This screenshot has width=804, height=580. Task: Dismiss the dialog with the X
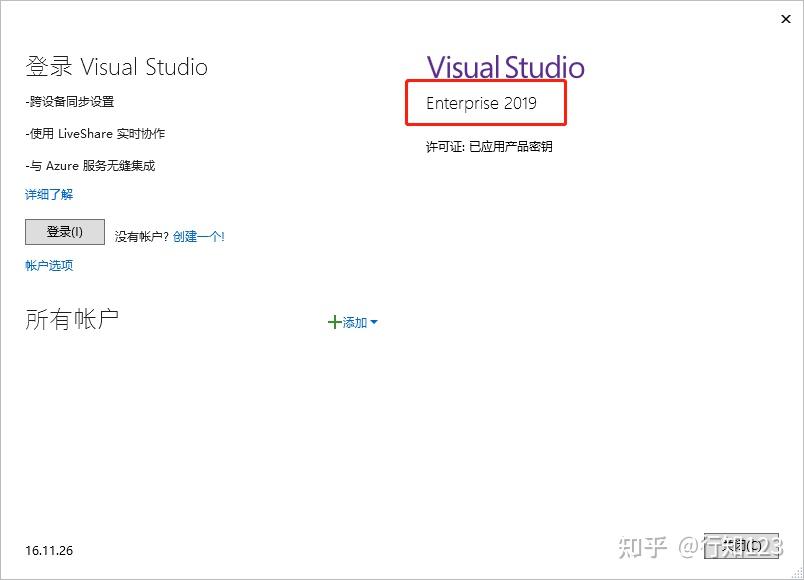coord(785,19)
